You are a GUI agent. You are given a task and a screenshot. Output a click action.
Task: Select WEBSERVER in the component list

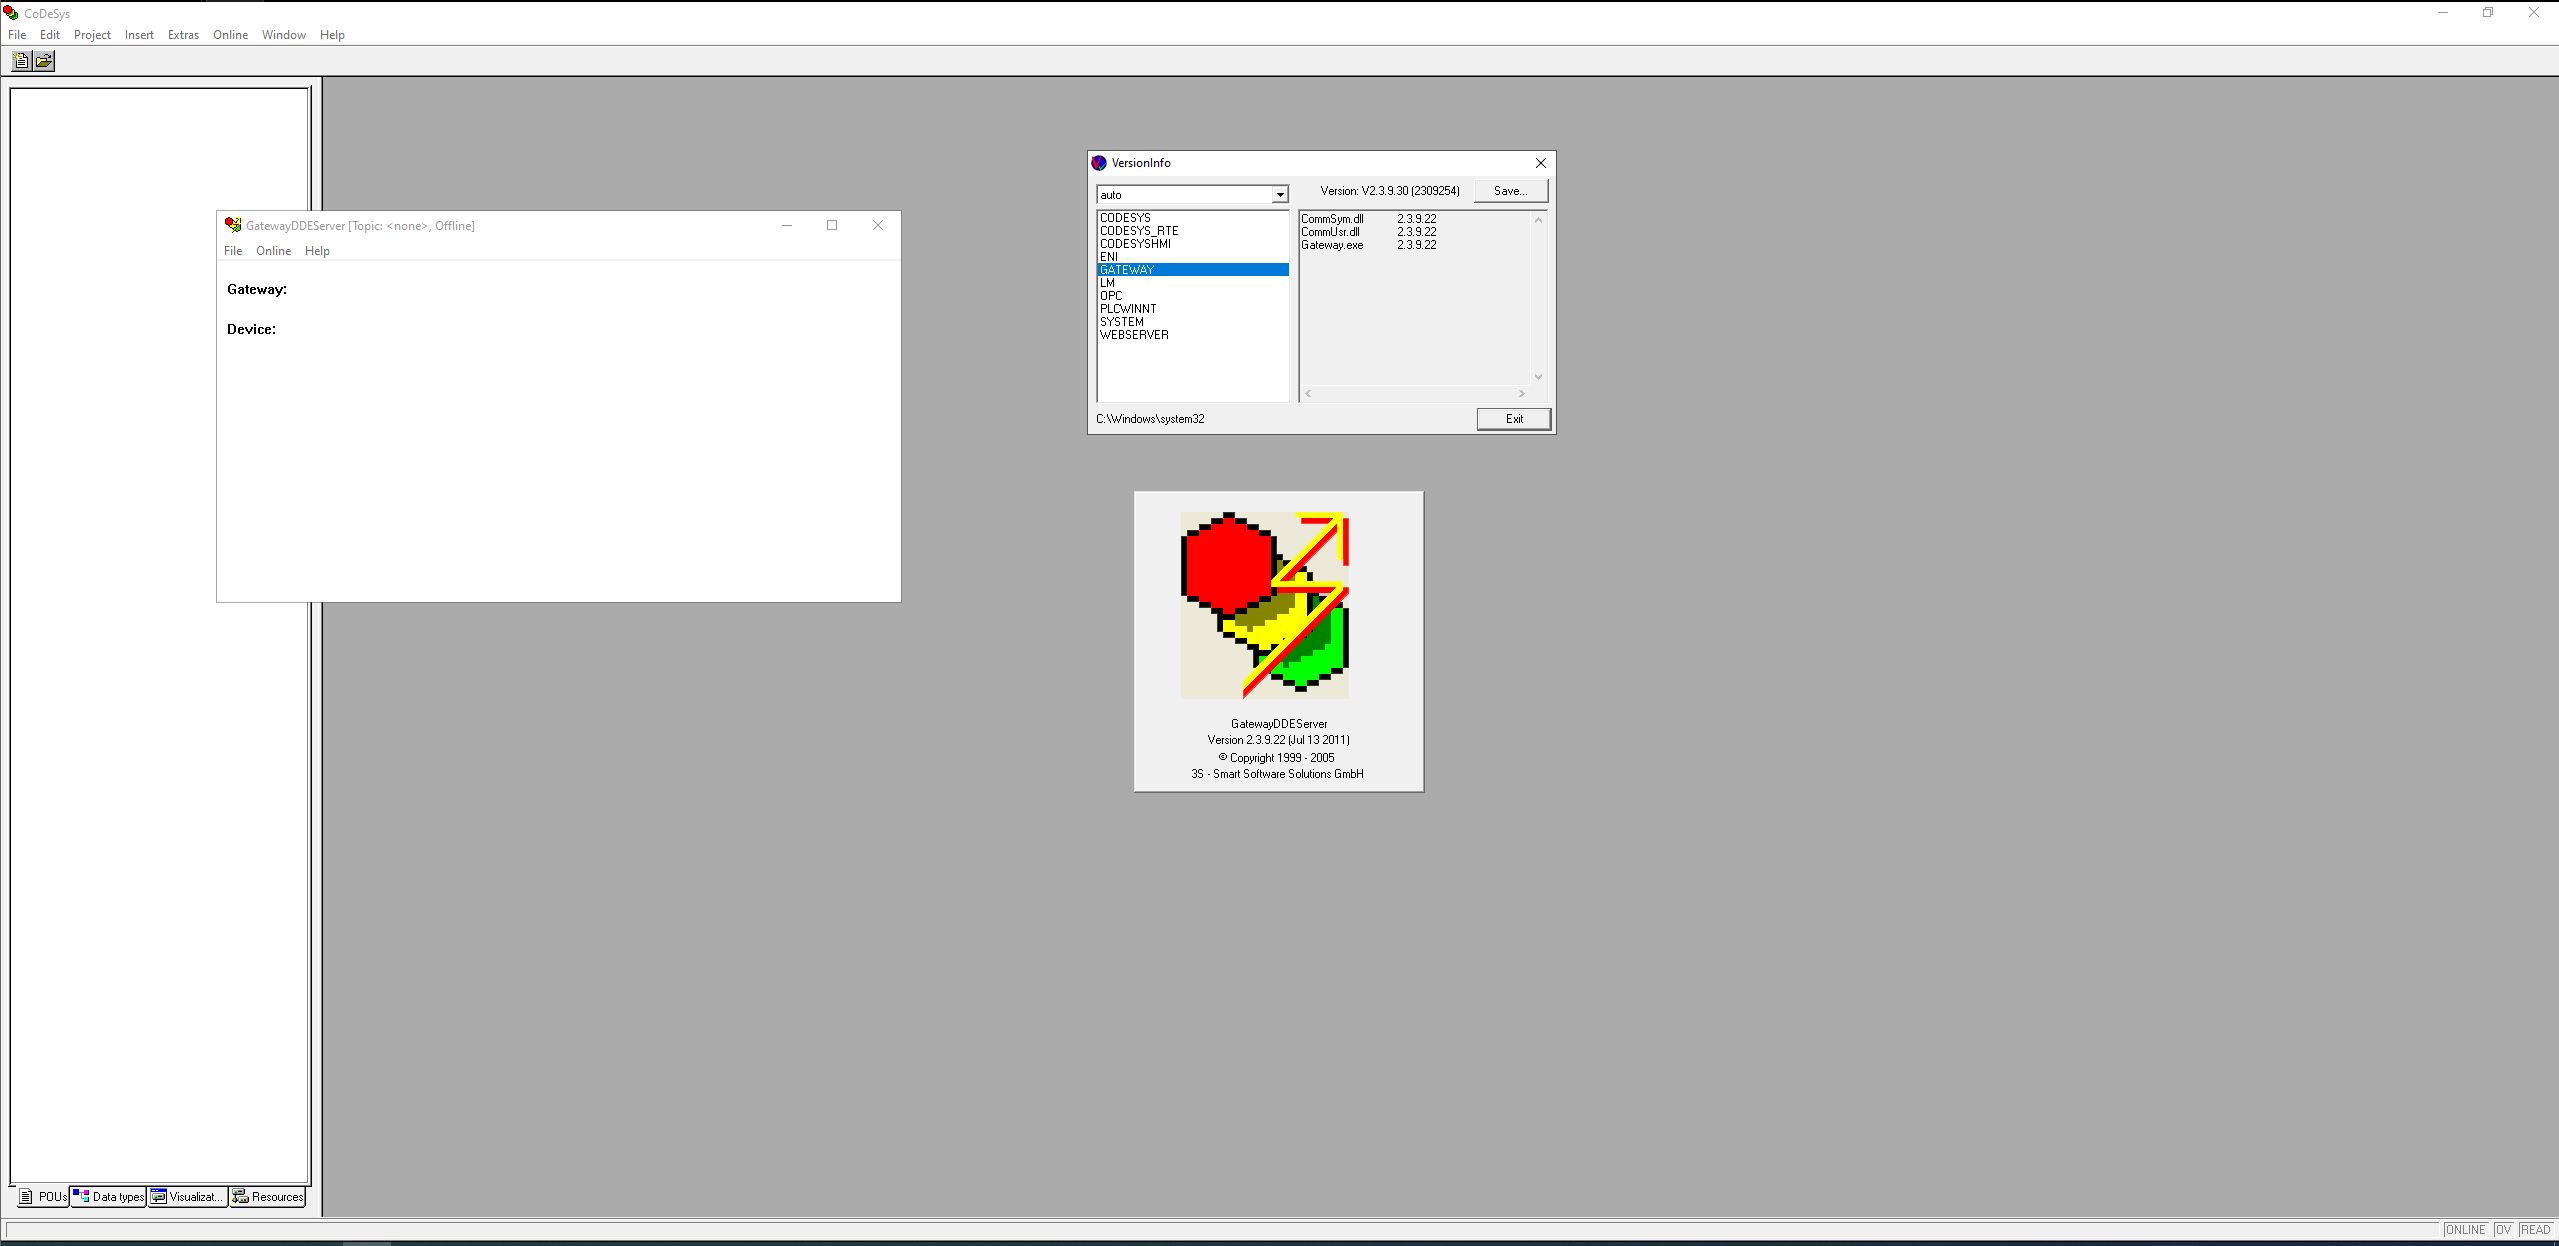click(x=1134, y=335)
